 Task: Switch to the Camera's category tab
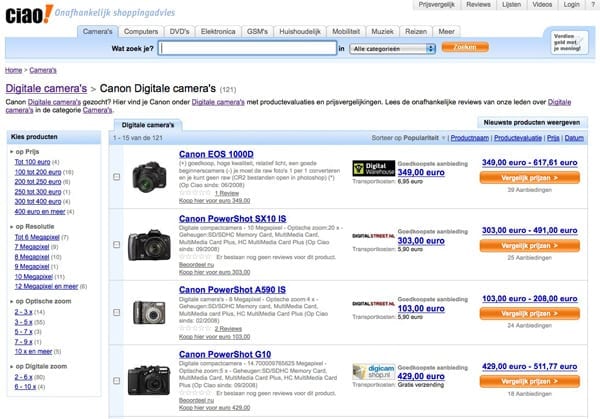point(98,31)
